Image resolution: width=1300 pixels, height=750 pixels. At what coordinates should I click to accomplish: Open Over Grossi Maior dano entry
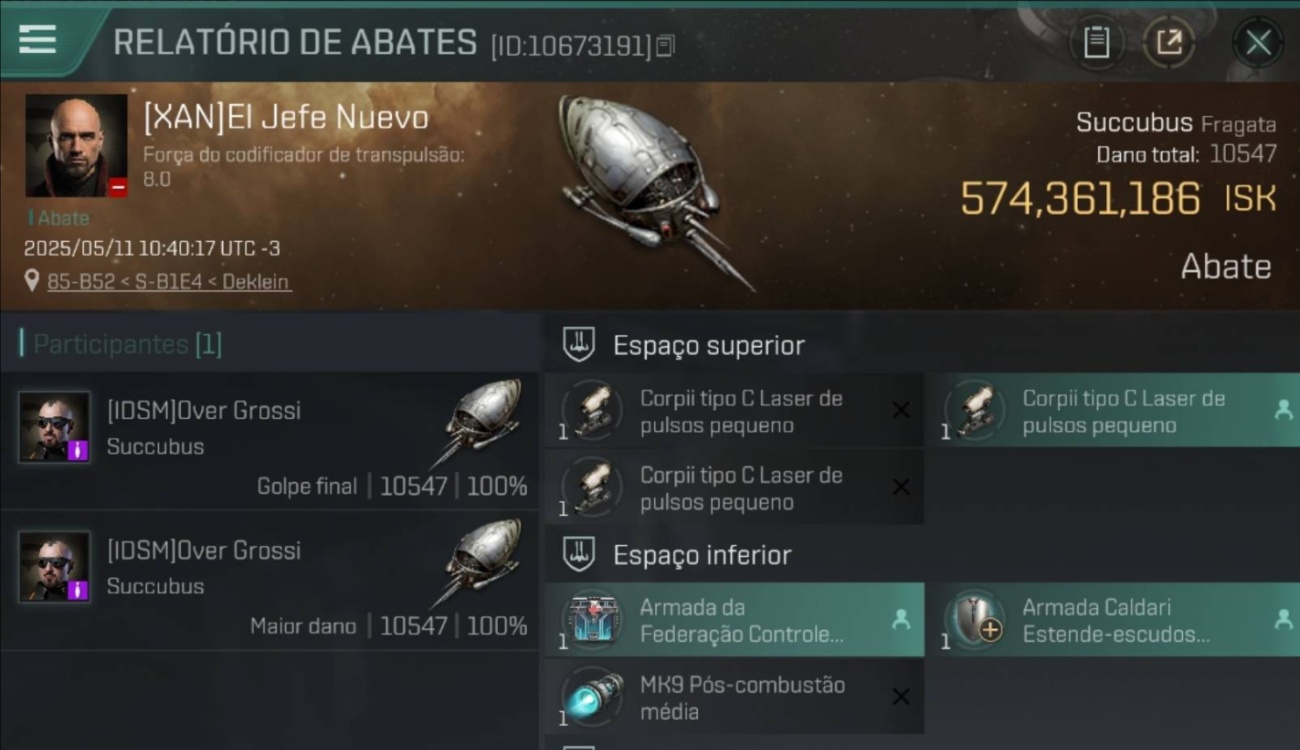(x=270, y=581)
